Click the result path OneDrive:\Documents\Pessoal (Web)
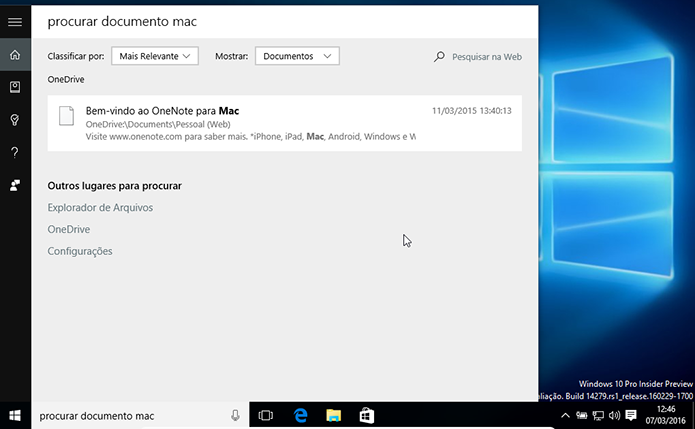 pos(158,124)
